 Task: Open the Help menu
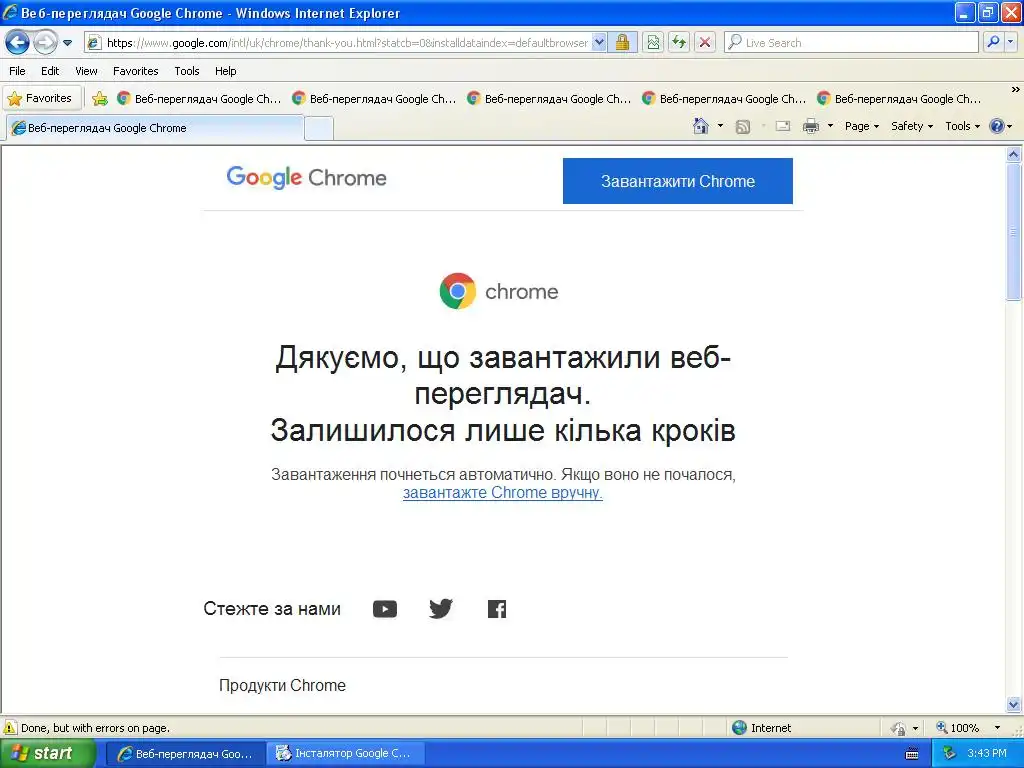(x=225, y=71)
